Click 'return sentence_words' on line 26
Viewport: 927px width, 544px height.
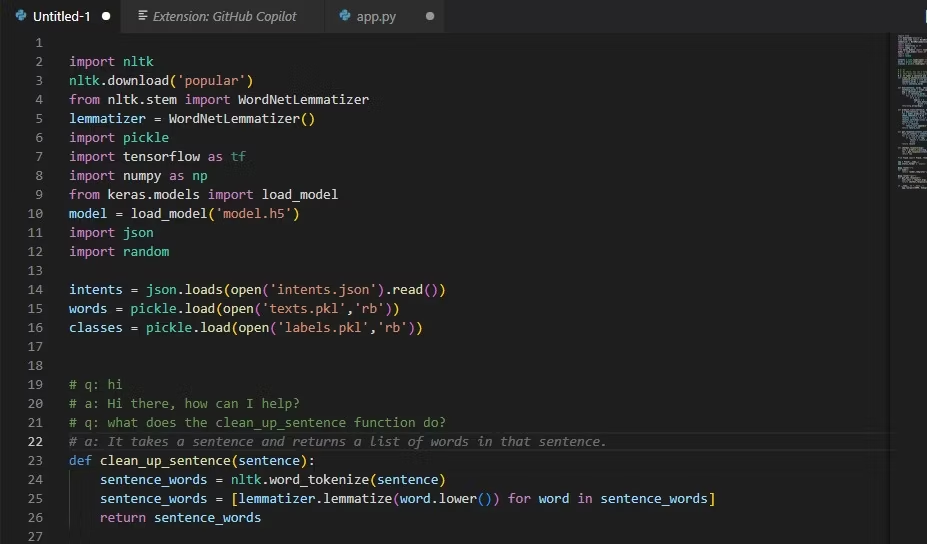180,518
